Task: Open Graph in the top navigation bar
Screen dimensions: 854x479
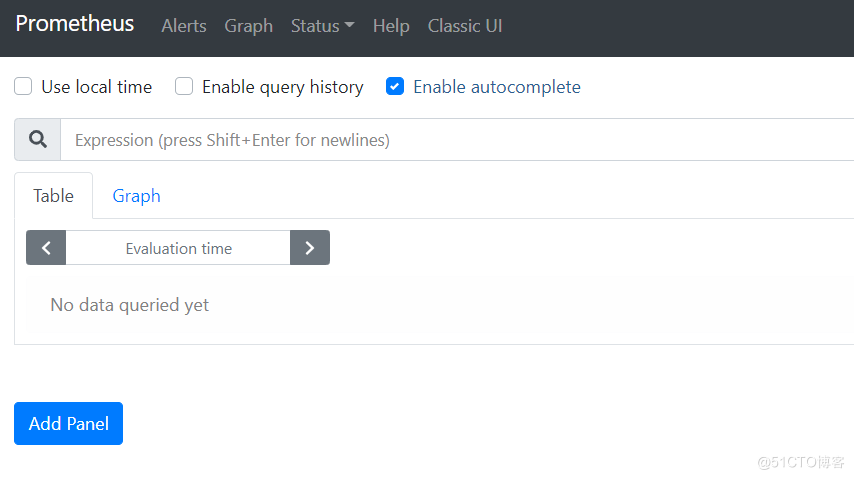Action: (x=248, y=26)
